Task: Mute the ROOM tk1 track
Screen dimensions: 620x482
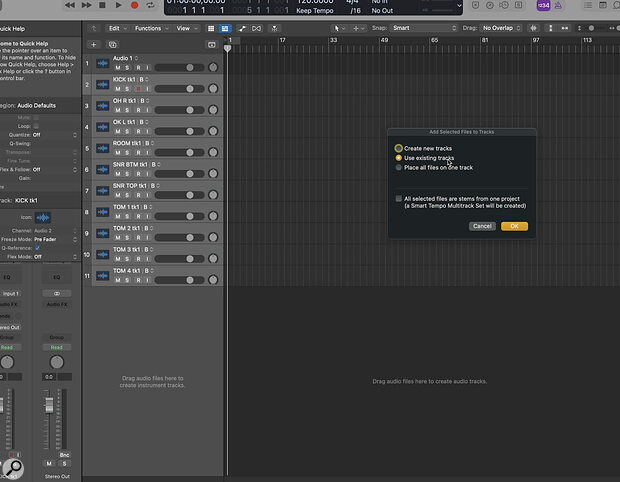Action: coord(117,153)
